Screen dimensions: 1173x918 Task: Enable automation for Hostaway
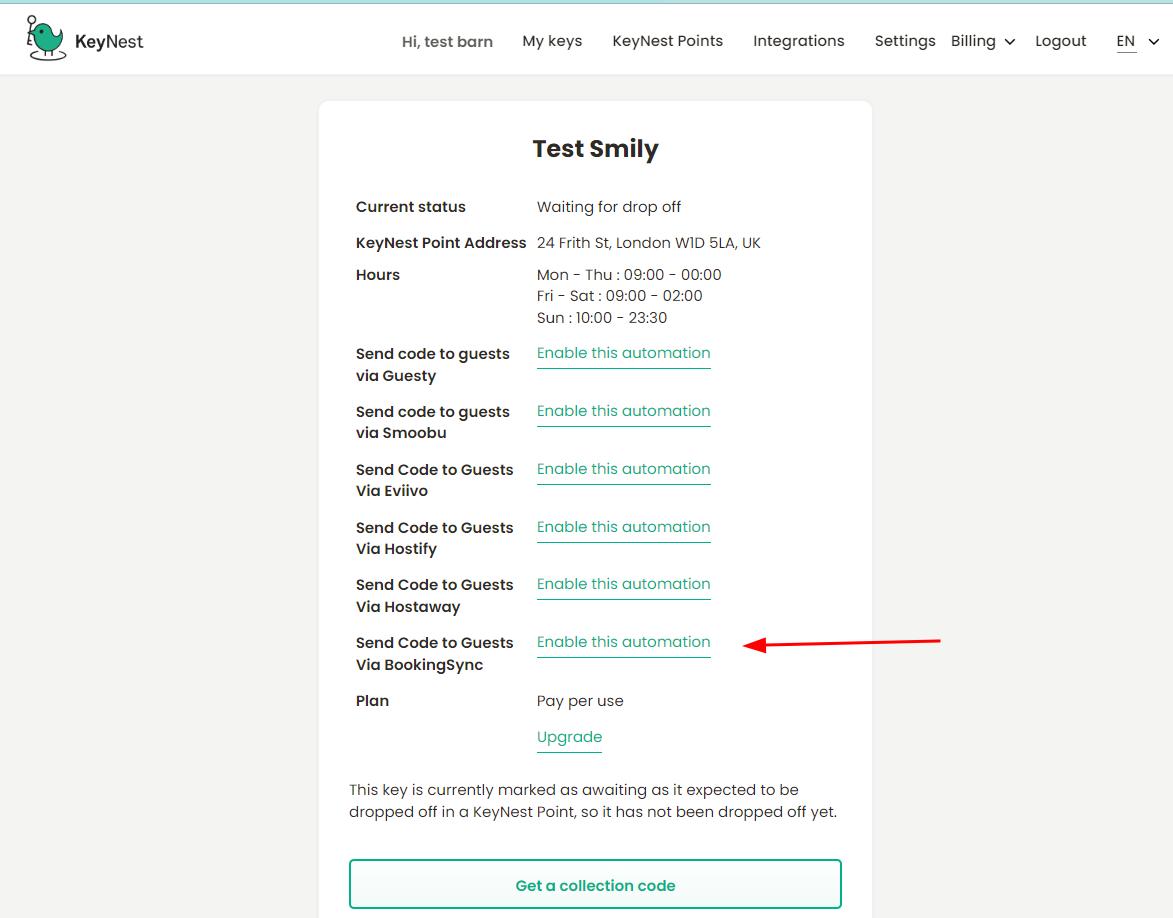click(623, 584)
